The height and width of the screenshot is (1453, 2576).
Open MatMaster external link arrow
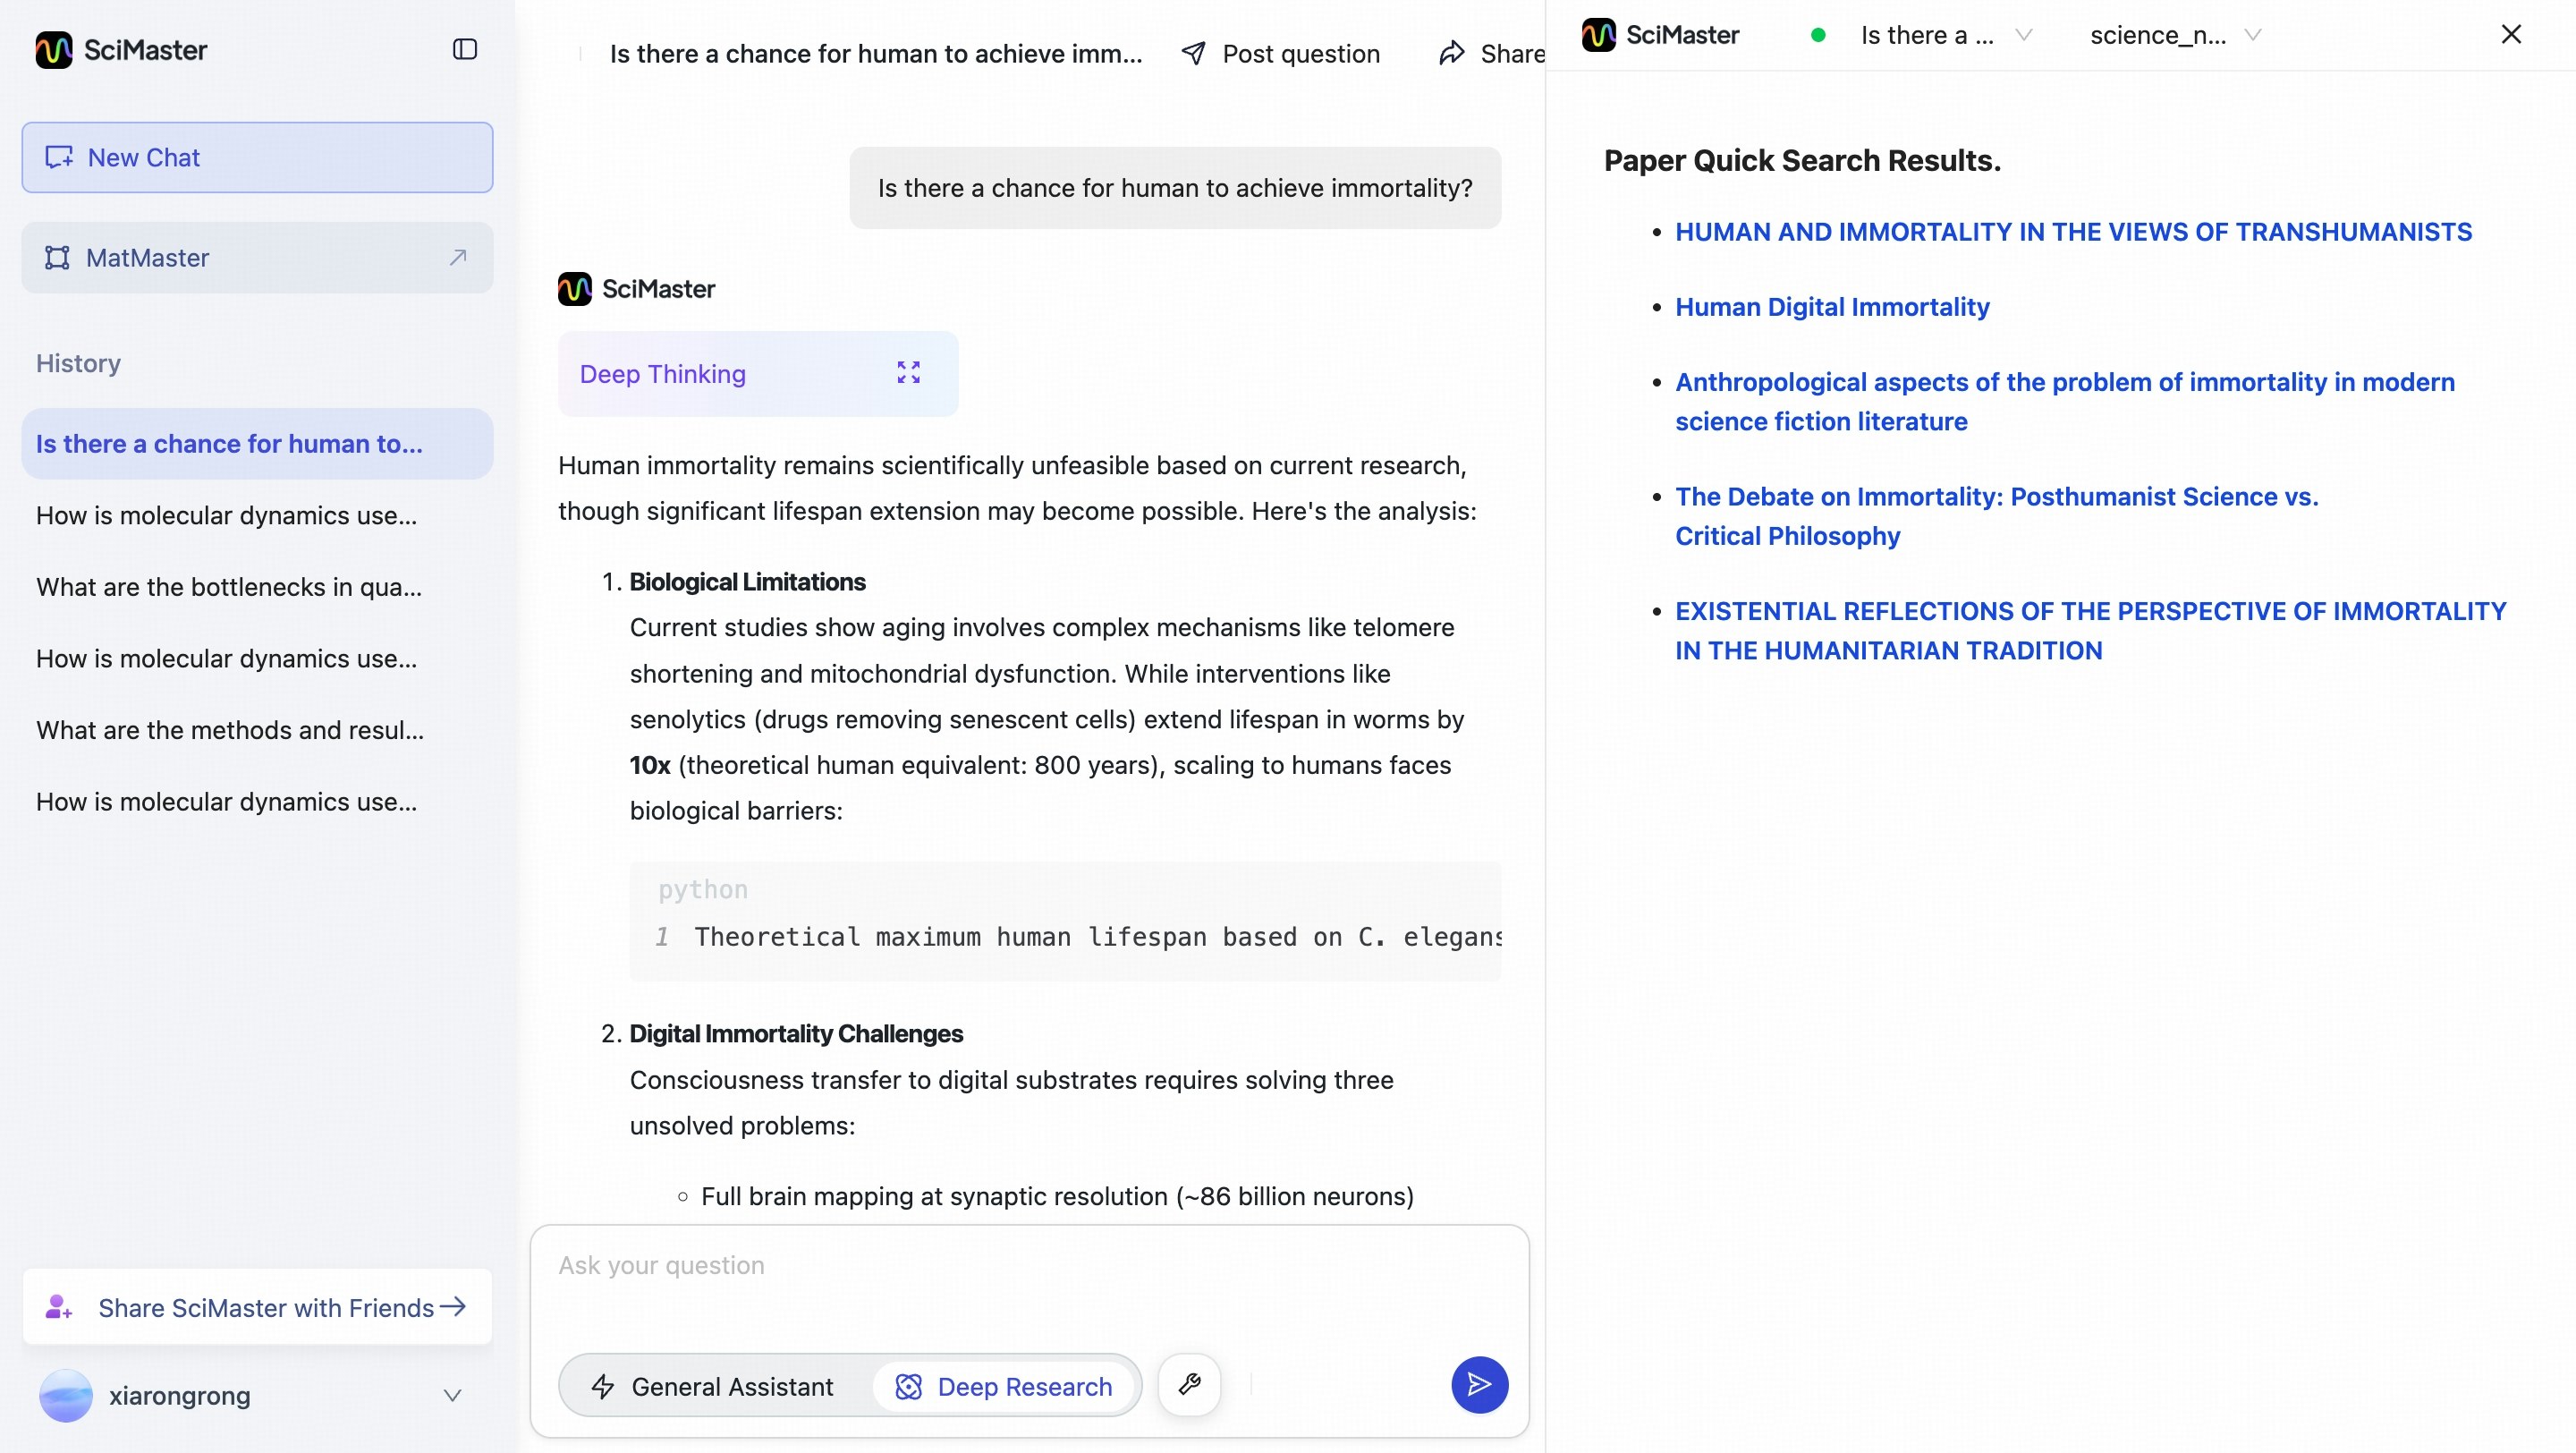click(458, 257)
